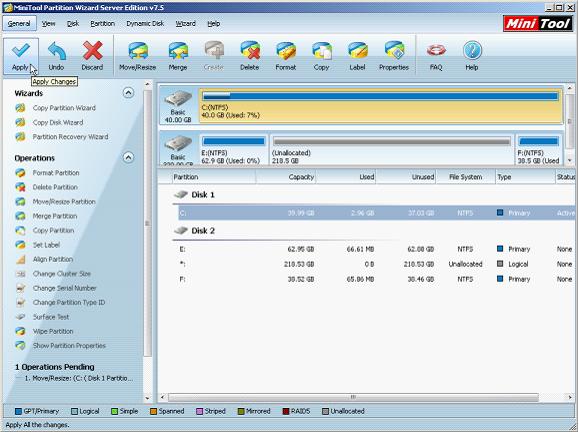579x432 pixels.
Task: Click the horizontal scrollbar in partition list
Action: (x=353, y=397)
